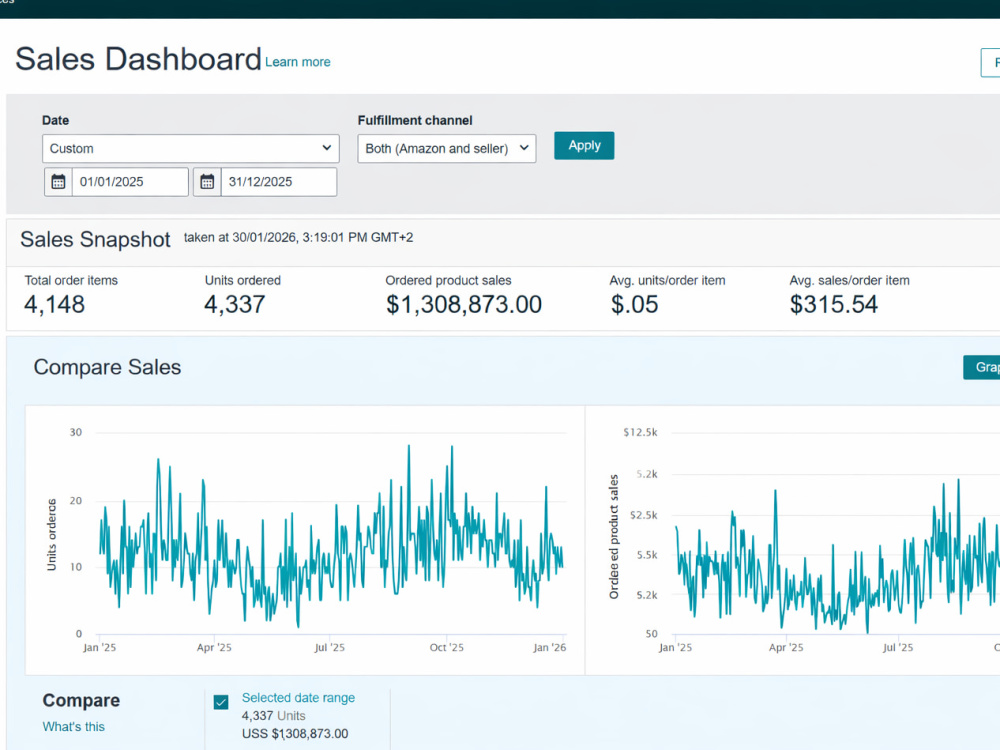Click the US$ $1,308,873.00 compare text
The image size is (1000, 750).
[295, 733]
